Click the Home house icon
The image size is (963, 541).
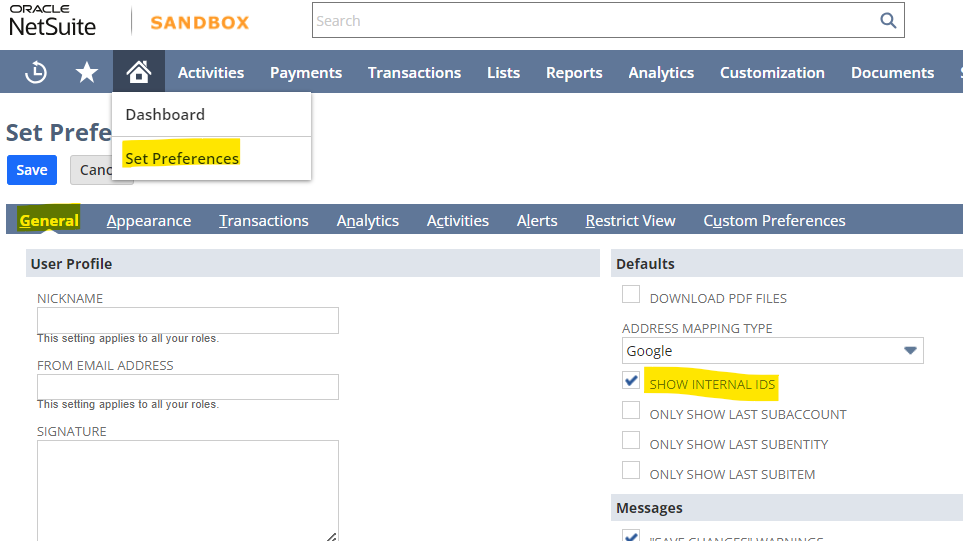(138, 72)
